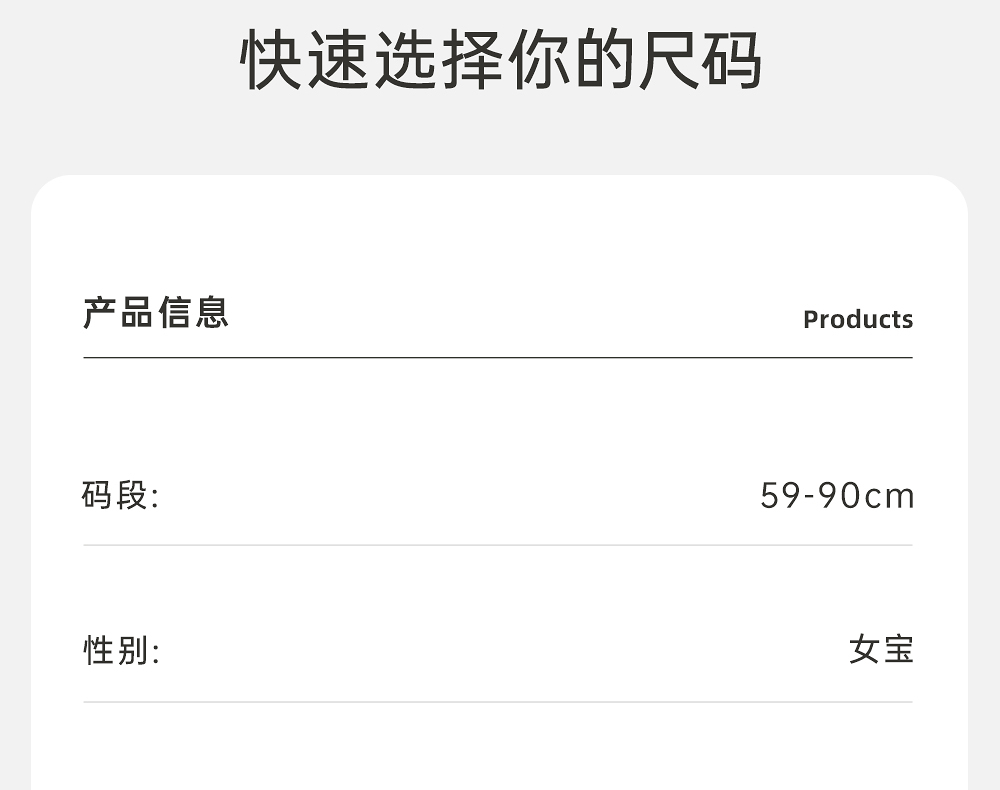Screen dimensions: 1000x790
Task: Click the dark divider under 产品信息
Action: (498, 357)
